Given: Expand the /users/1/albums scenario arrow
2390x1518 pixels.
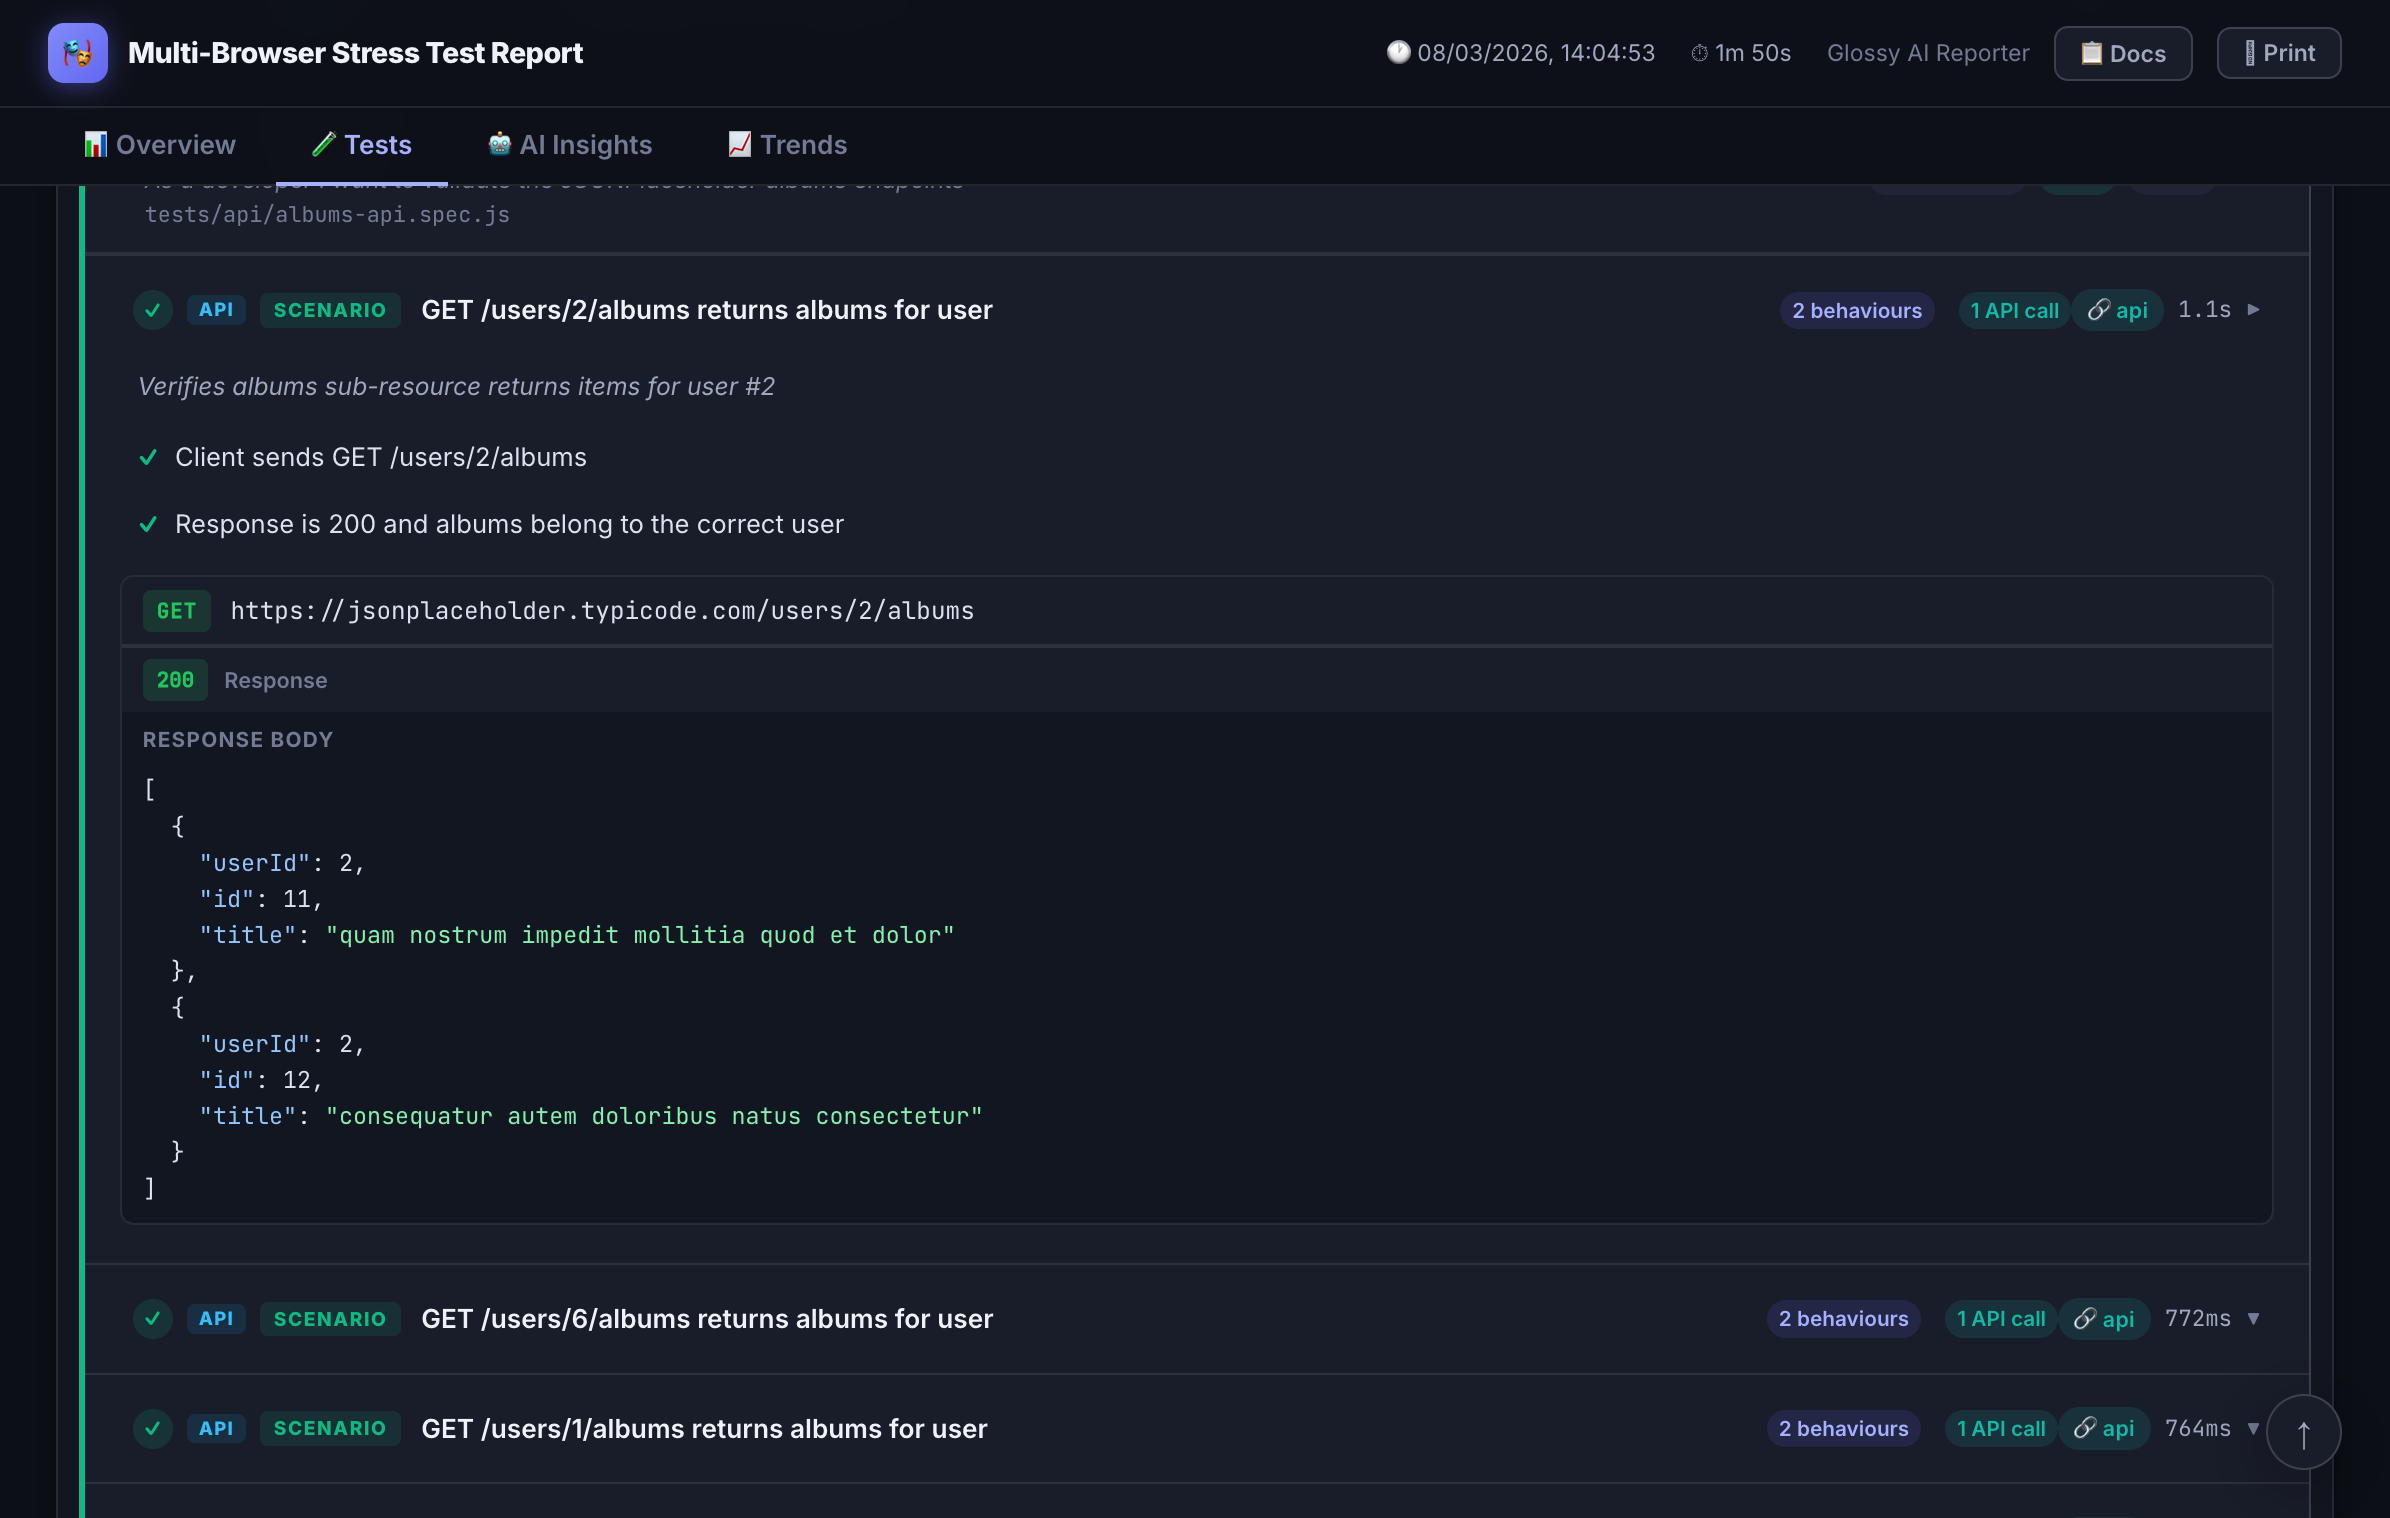Looking at the screenshot, I should coord(2253,1428).
